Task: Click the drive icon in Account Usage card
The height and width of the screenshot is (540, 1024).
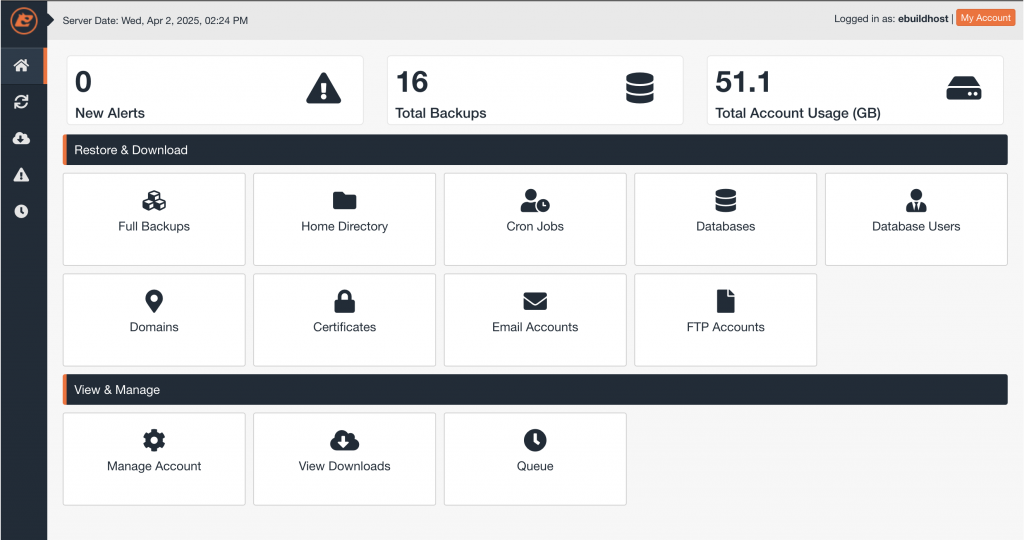Action: coord(964,88)
